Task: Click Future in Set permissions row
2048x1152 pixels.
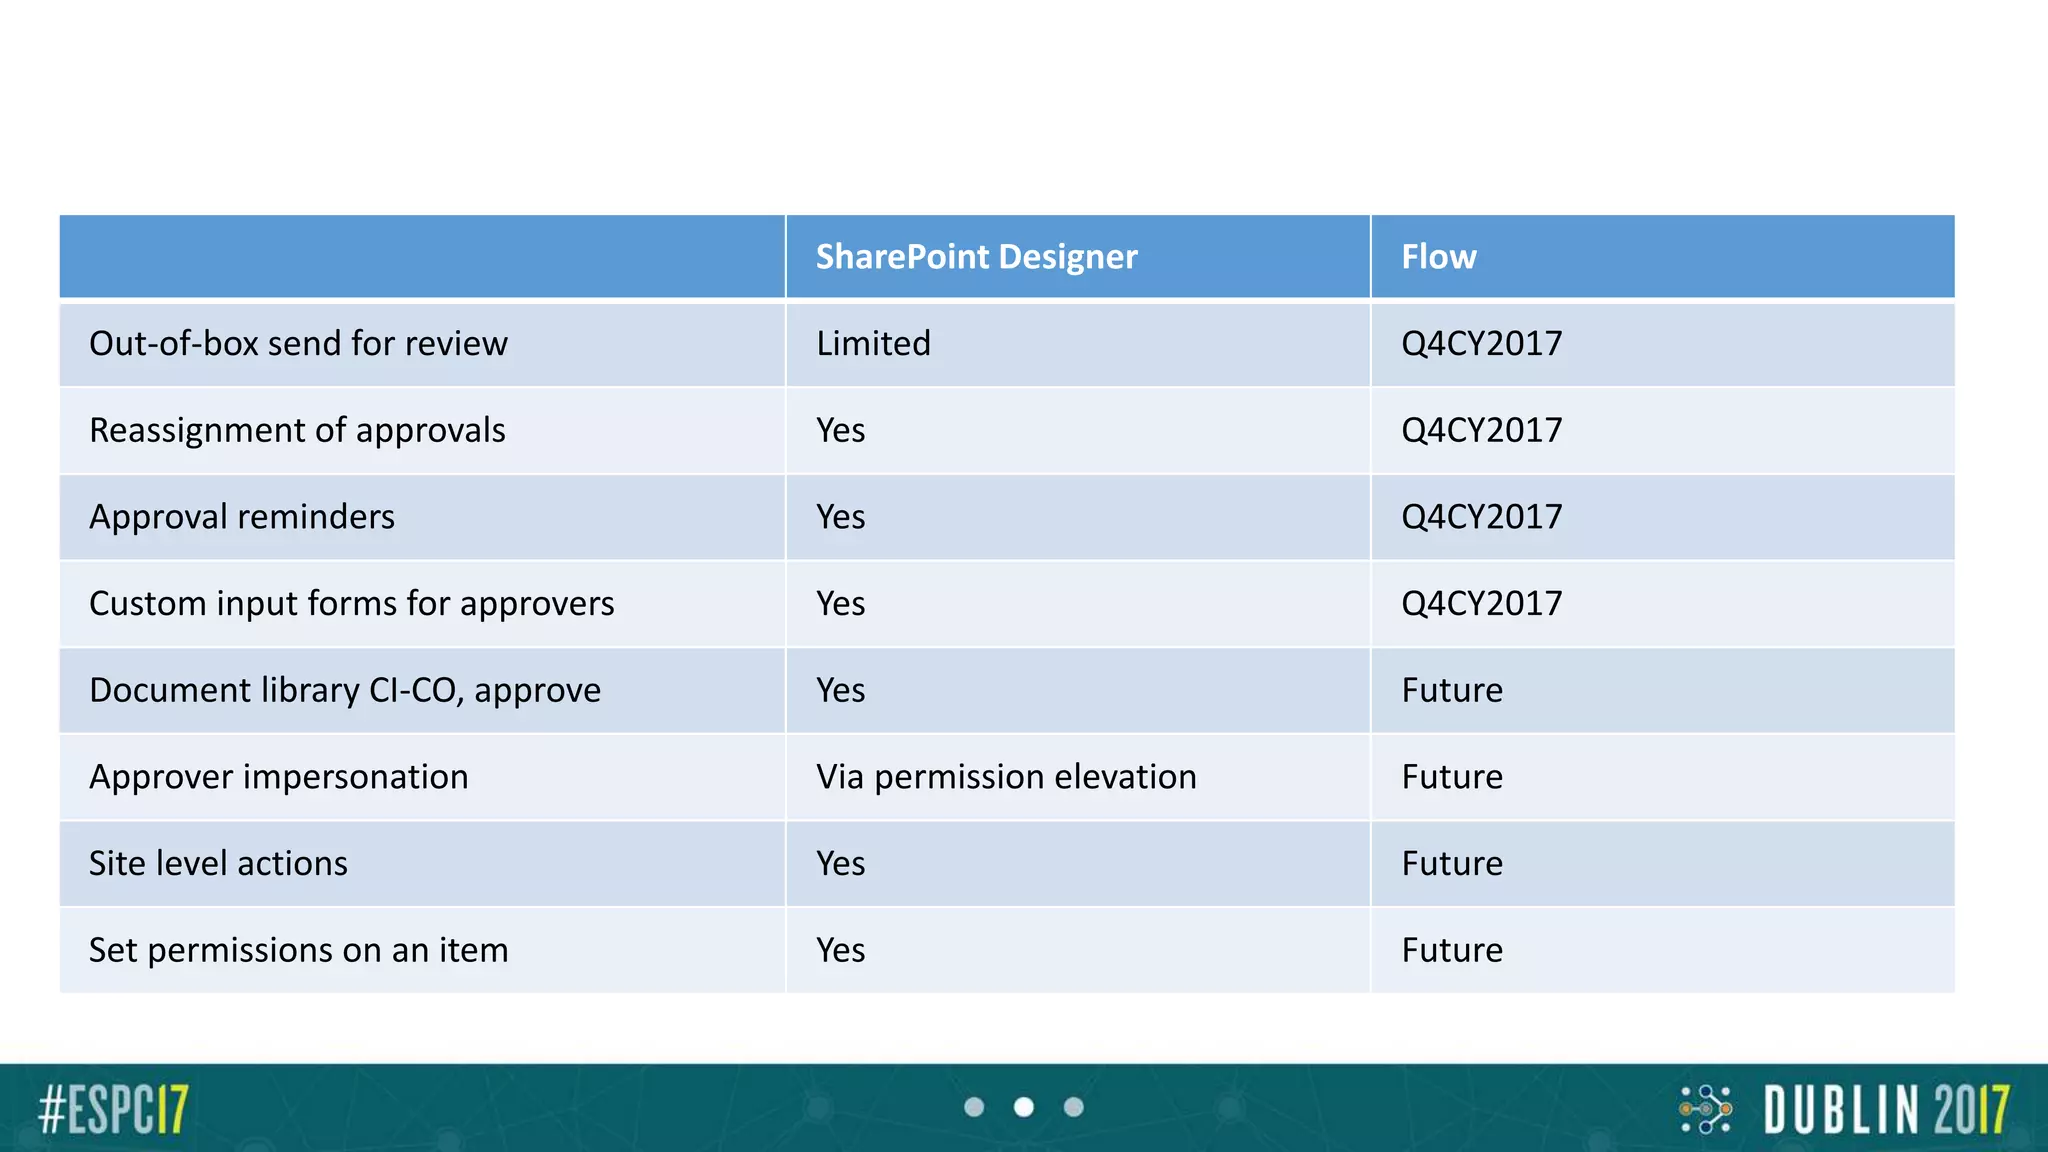Action: (x=1452, y=951)
